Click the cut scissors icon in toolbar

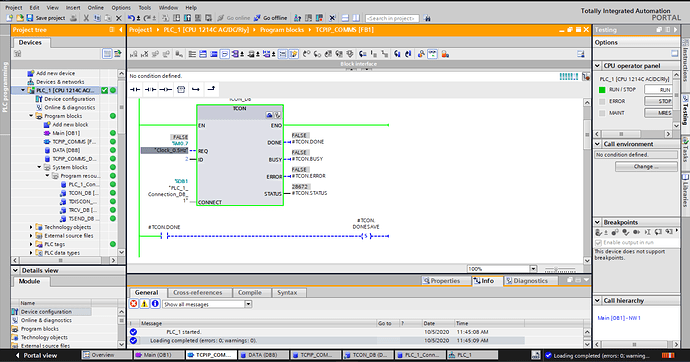[86, 18]
